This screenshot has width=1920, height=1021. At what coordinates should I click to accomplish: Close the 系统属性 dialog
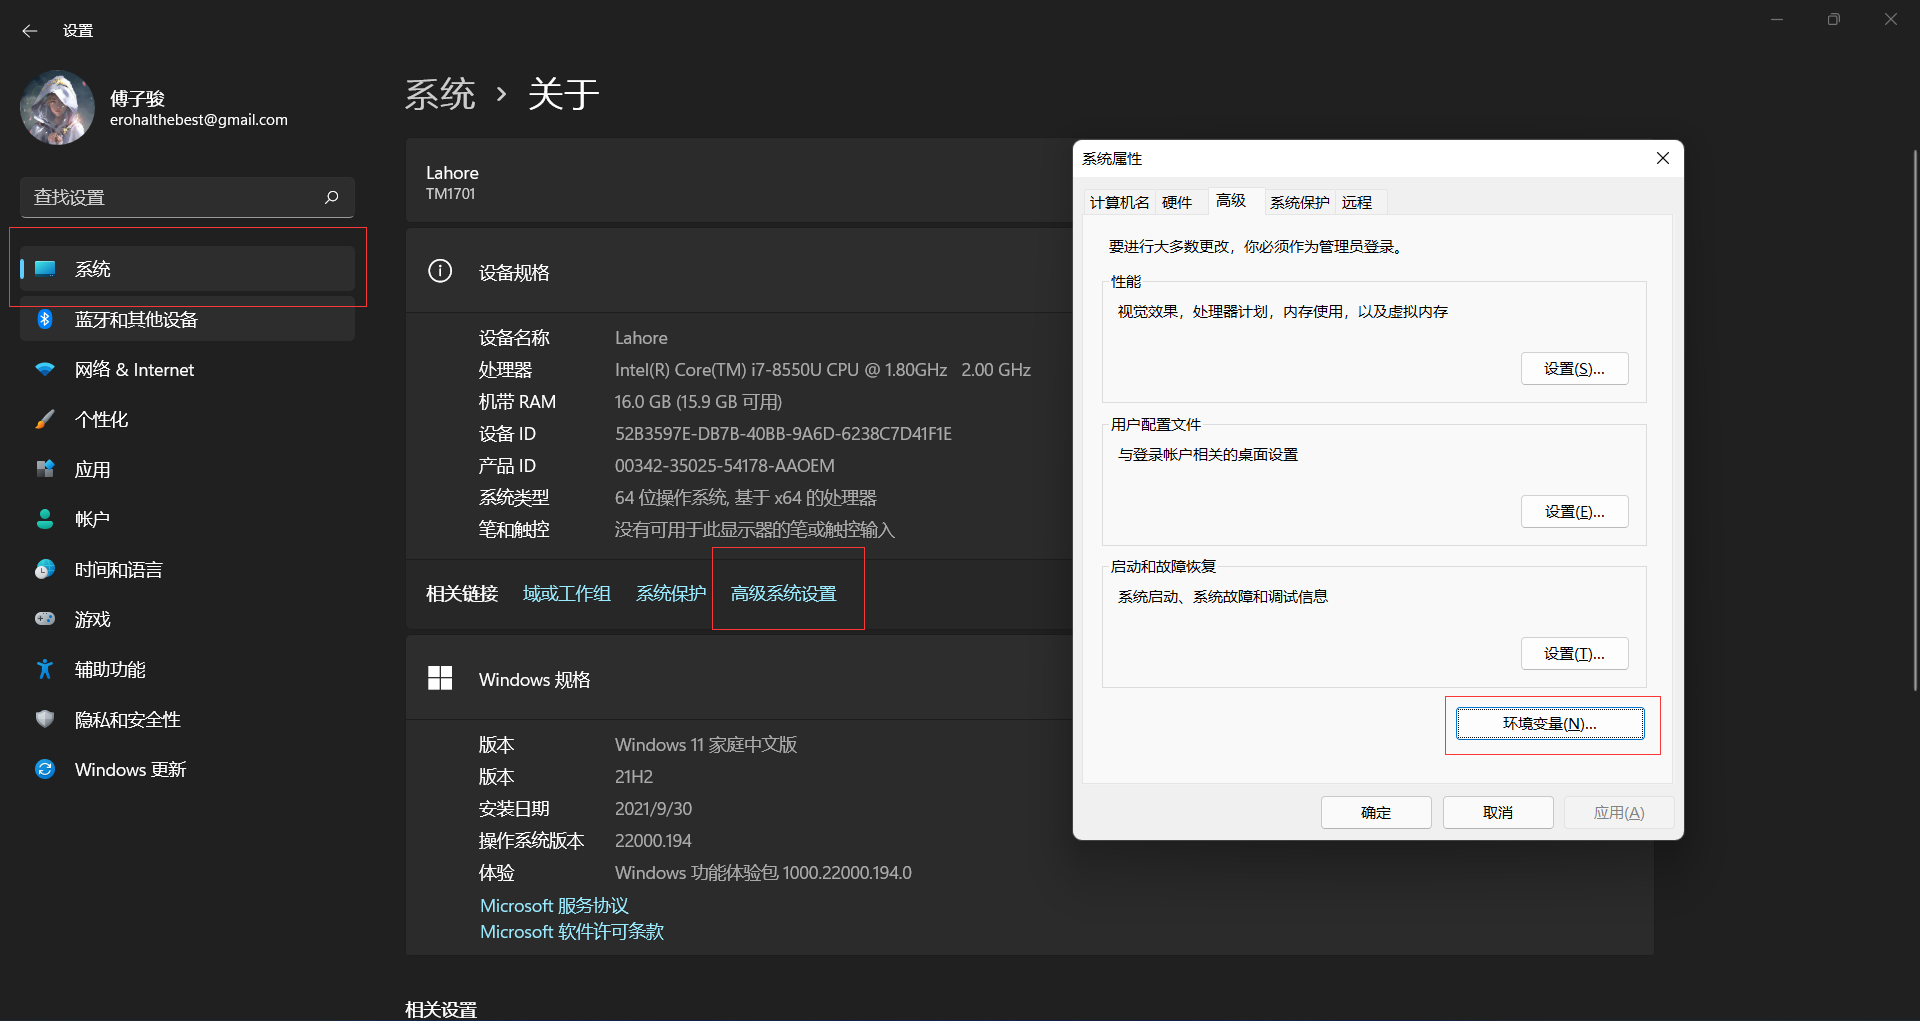point(1663,158)
